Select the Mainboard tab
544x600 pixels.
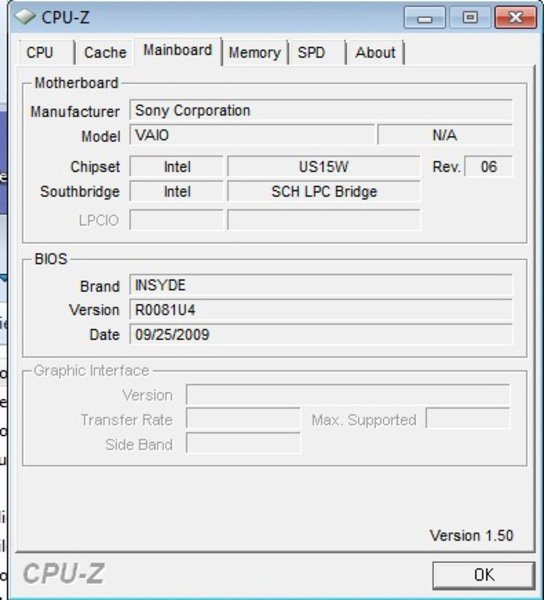click(178, 51)
